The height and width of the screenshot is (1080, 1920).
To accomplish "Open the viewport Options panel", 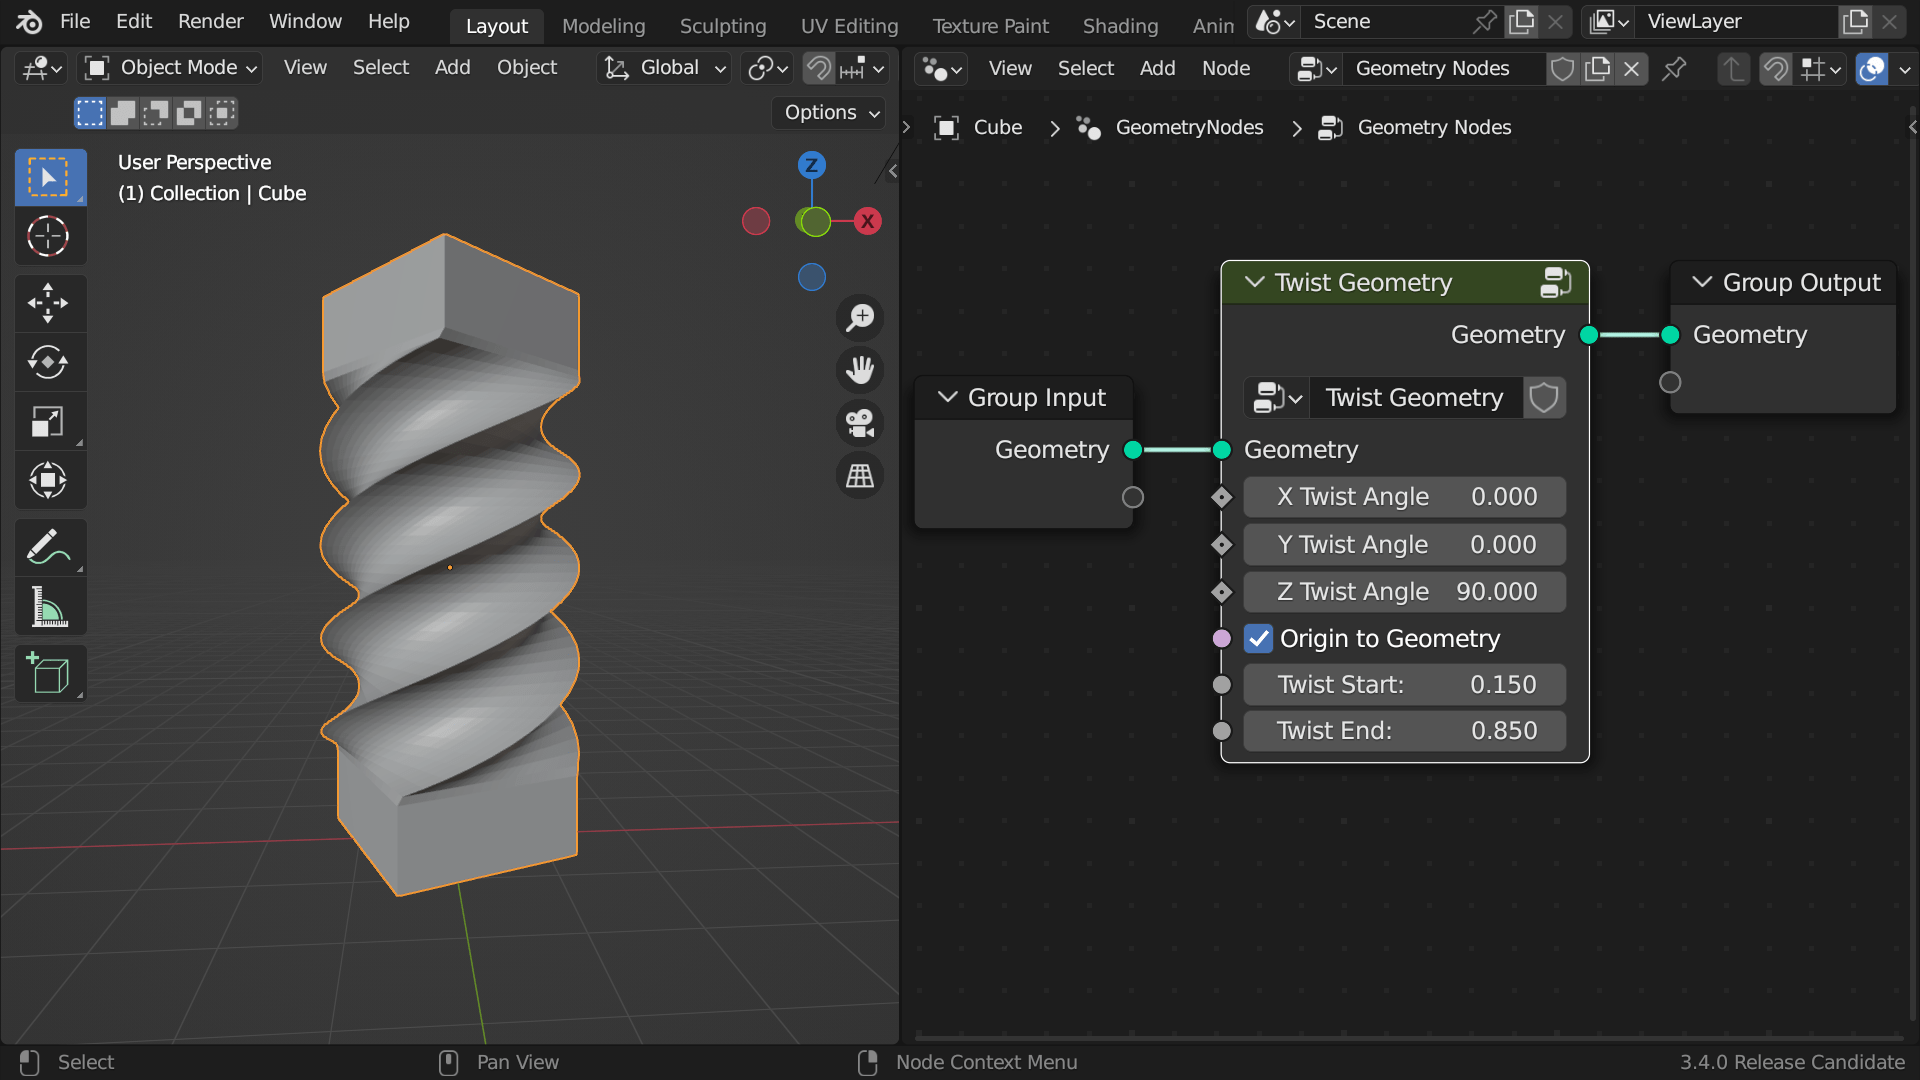I will pos(827,112).
